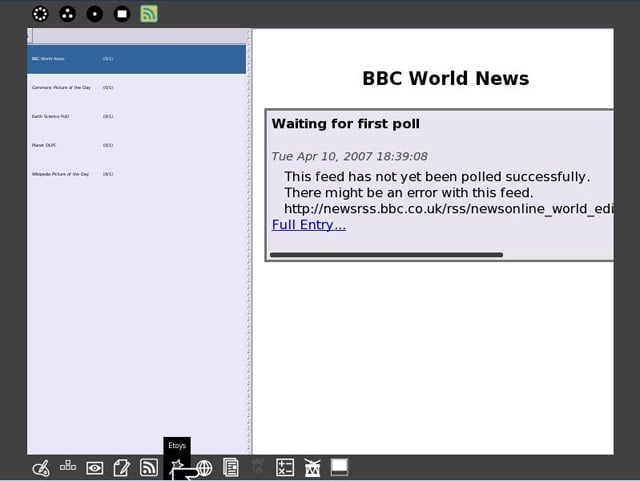Image resolution: width=640 pixels, height=481 pixels.
Task: Click the dimmed activity icon beside document reader
Action: pos(258,466)
